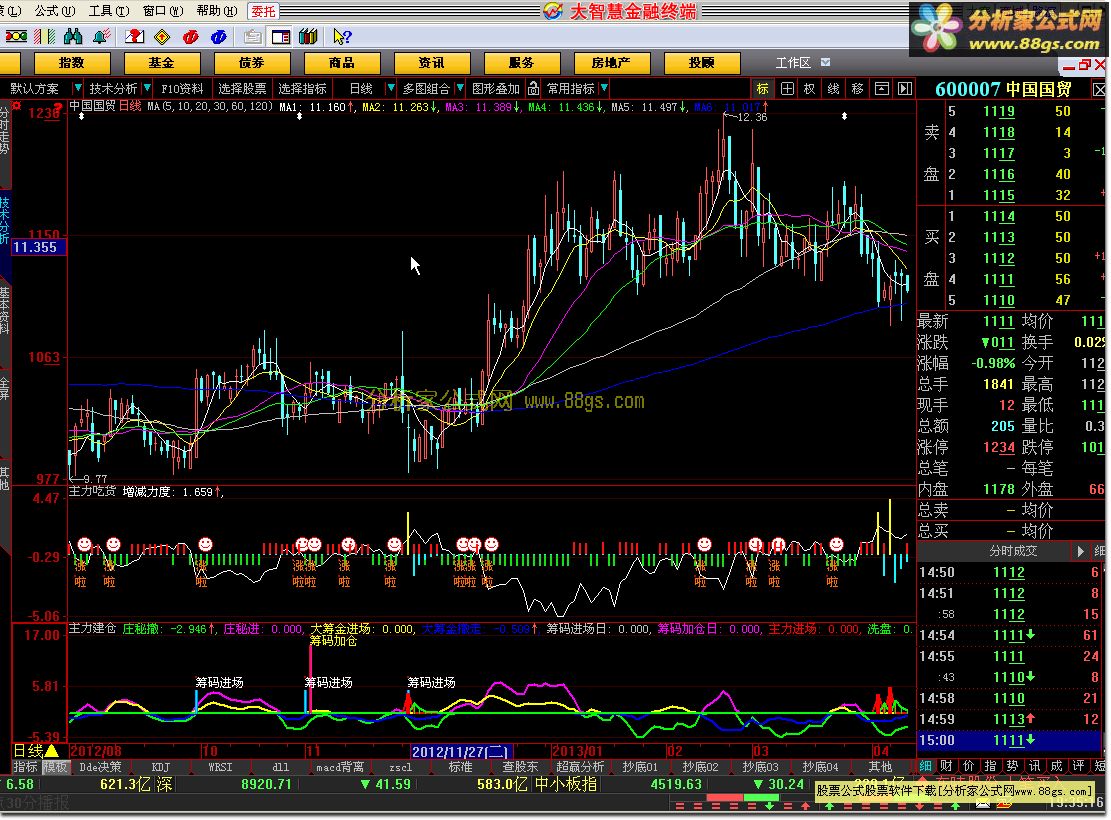This screenshot has width=1111, height=820.
Task: Click the 服务 yellow button
Action: point(521,63)
